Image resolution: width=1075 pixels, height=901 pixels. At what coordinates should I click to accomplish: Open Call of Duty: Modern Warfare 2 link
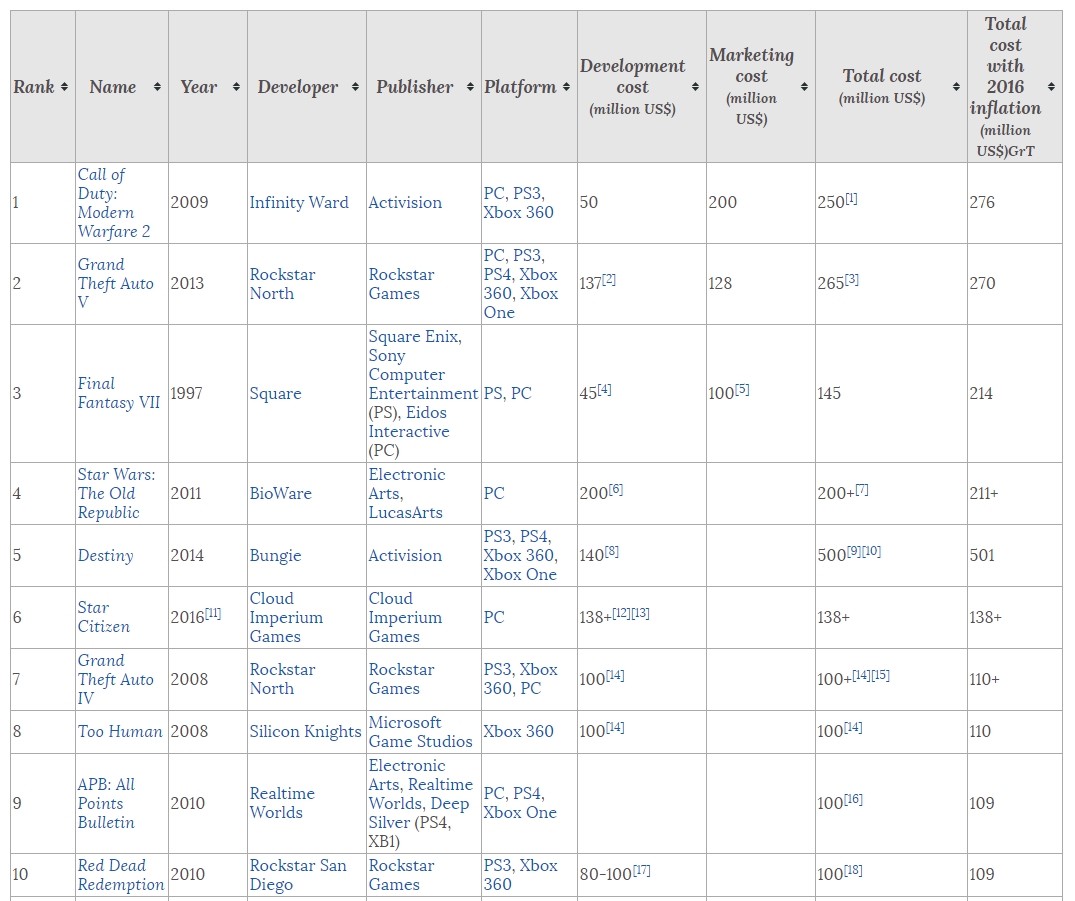pos(114,203)
